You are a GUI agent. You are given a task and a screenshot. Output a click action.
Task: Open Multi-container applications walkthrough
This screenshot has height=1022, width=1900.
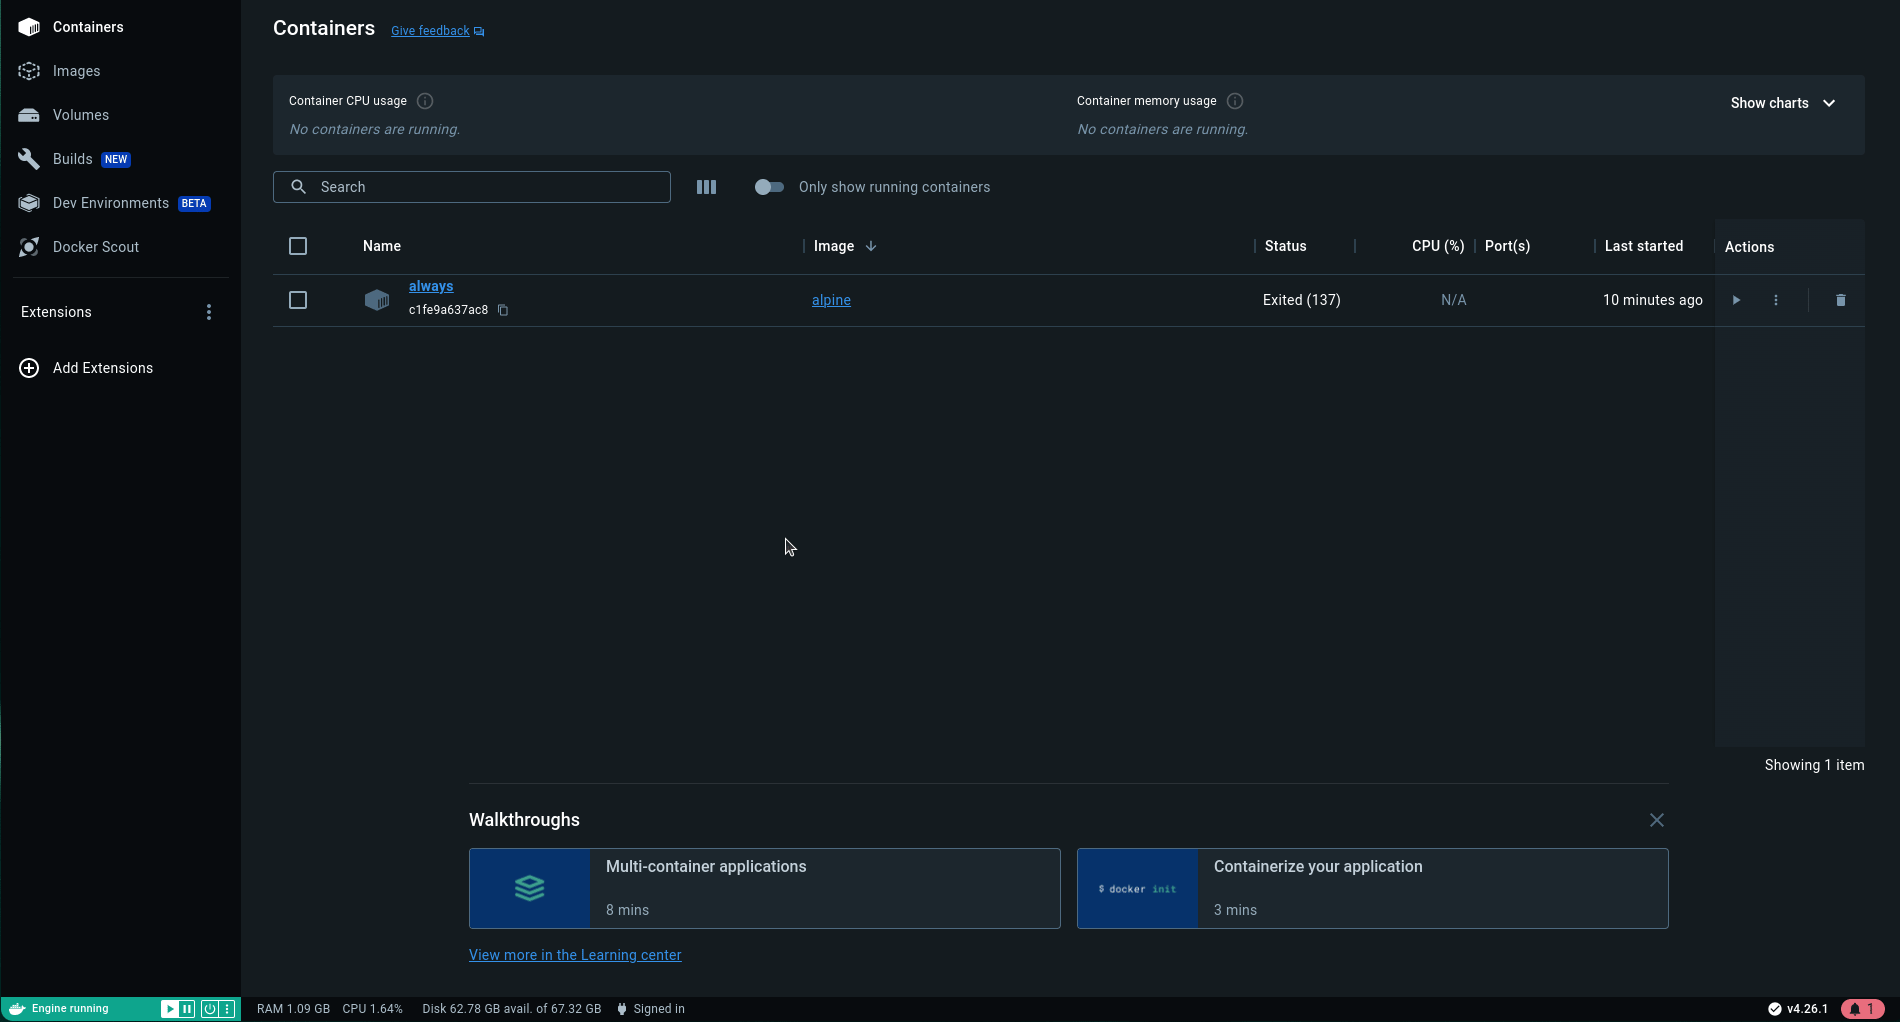click(765, 889)
